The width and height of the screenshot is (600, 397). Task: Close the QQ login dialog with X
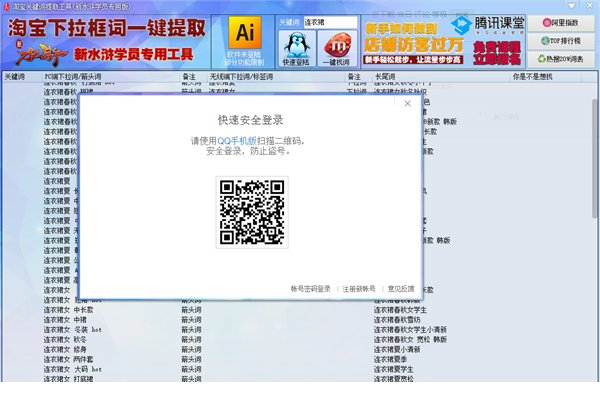(x=408, y=103)
